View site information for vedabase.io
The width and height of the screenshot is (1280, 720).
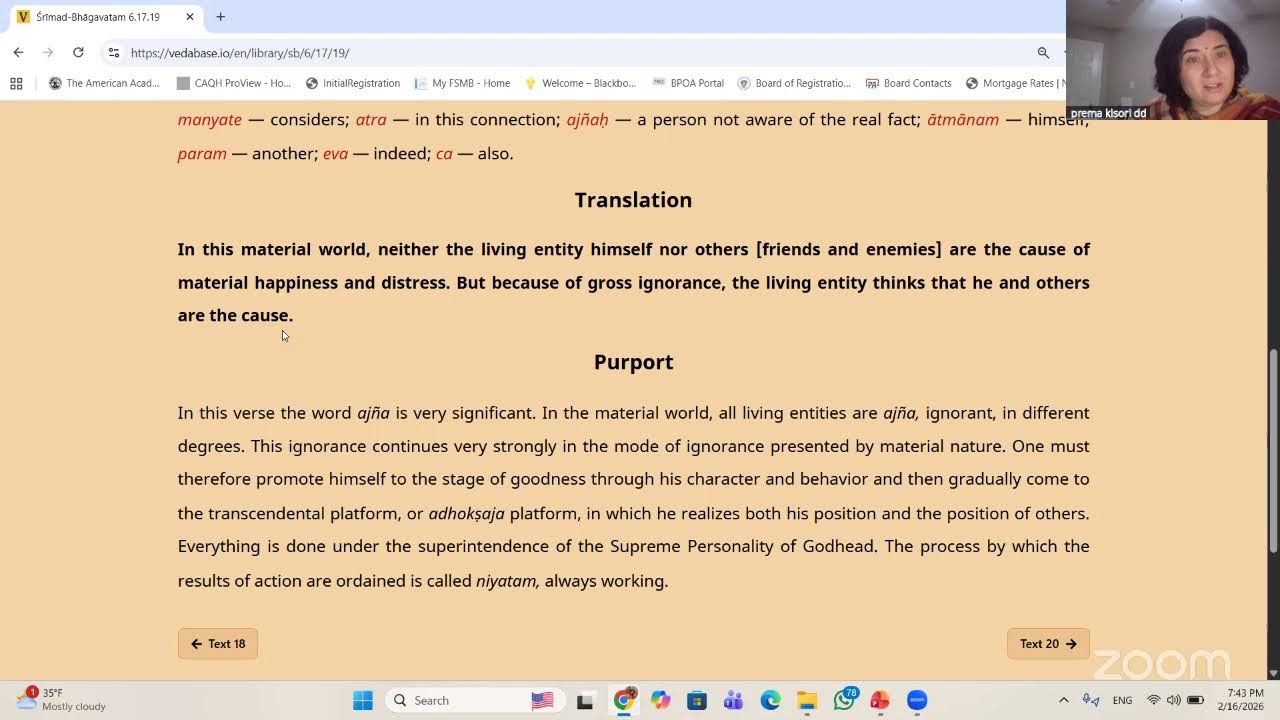114,53
